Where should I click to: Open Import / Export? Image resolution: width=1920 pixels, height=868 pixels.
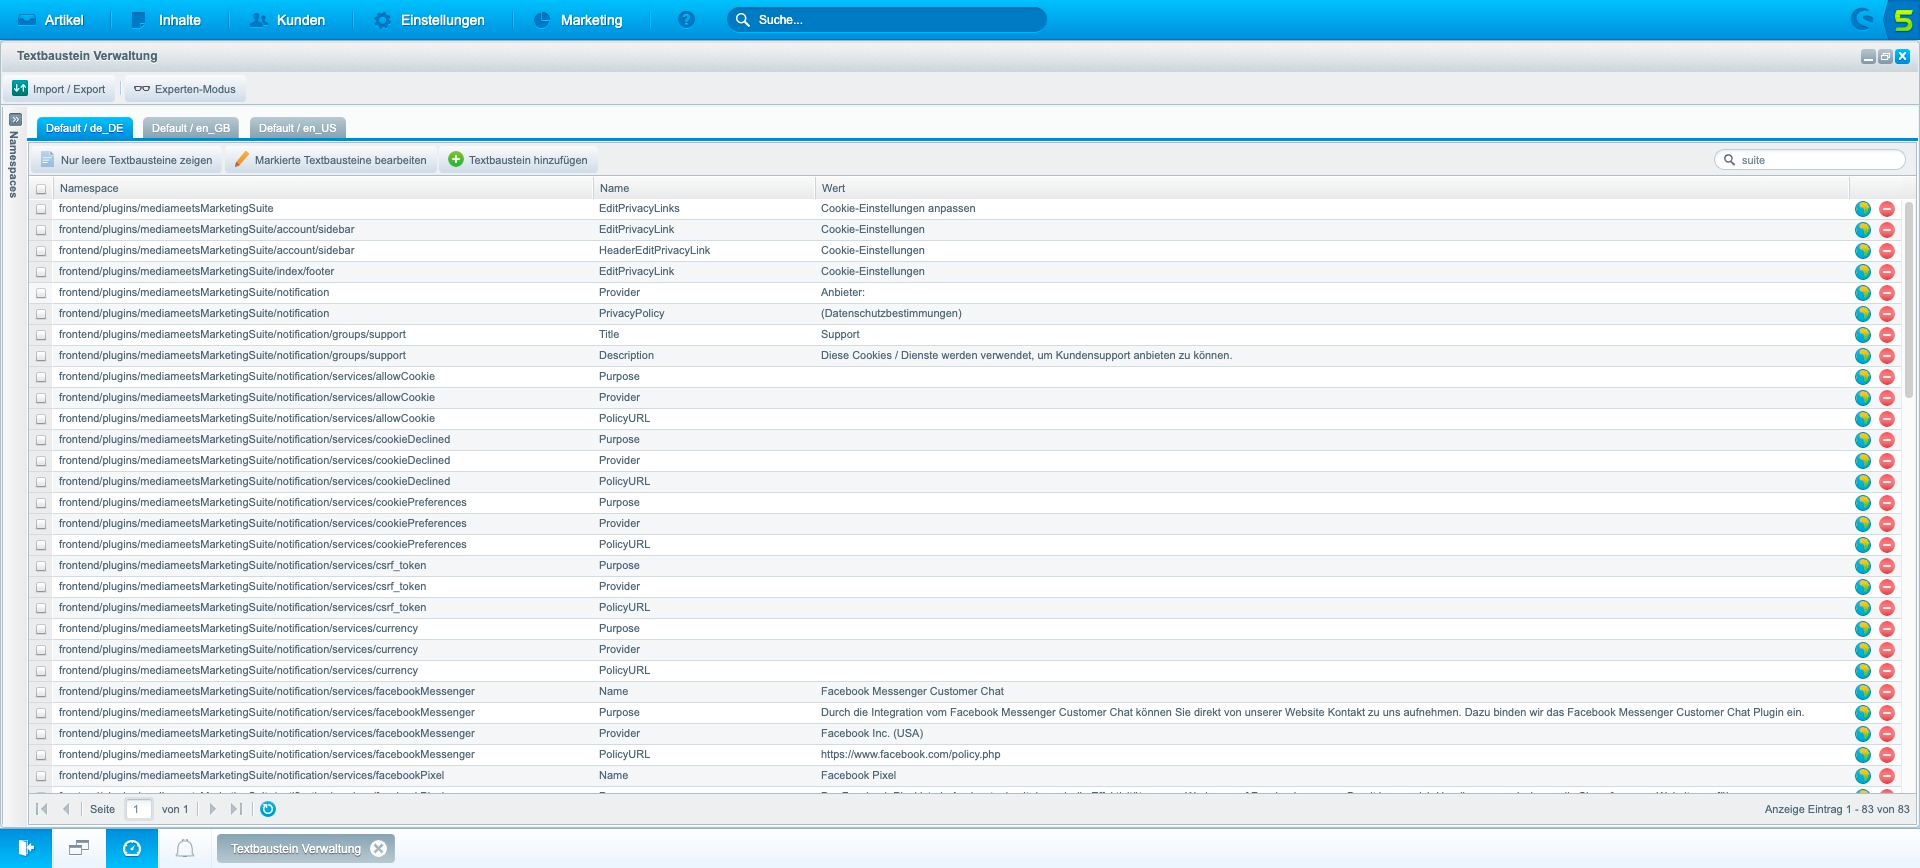point(59,89)
